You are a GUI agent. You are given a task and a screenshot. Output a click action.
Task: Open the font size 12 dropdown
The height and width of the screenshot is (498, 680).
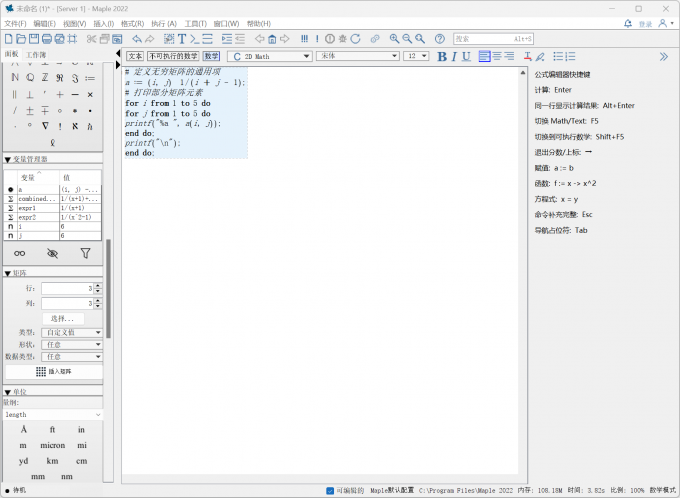pos(416,56)
